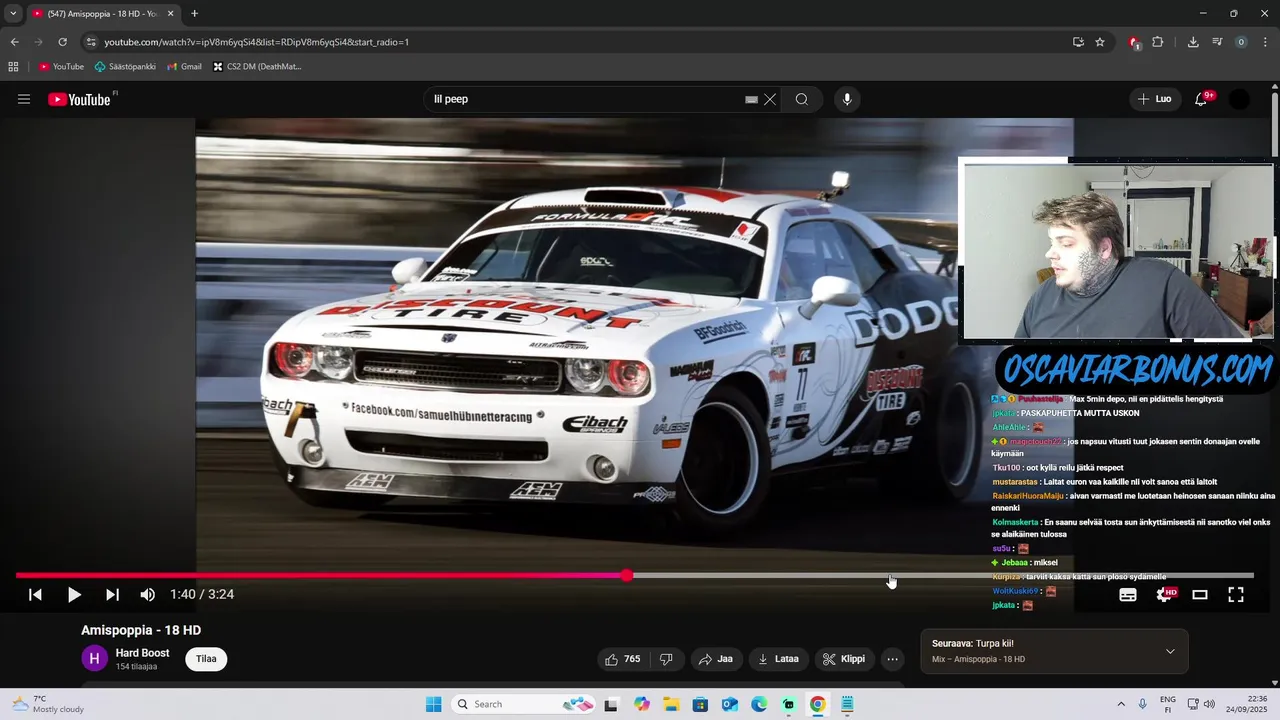Skip to the previous video

click(35, 594)
